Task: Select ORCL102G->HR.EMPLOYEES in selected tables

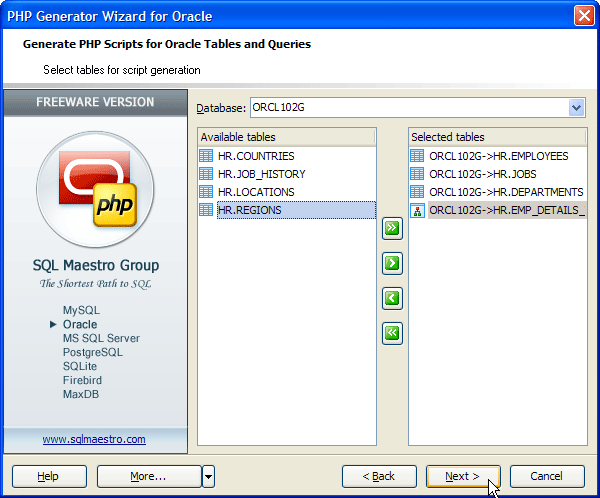Action: tap(499, 156)
